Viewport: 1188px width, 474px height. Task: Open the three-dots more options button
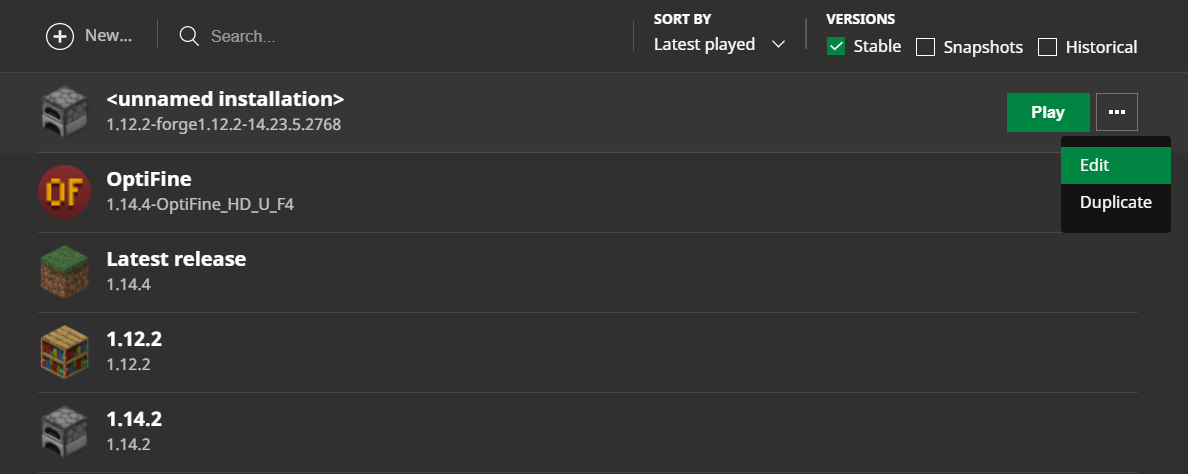pyautogui.click(x=1116, y=112)
